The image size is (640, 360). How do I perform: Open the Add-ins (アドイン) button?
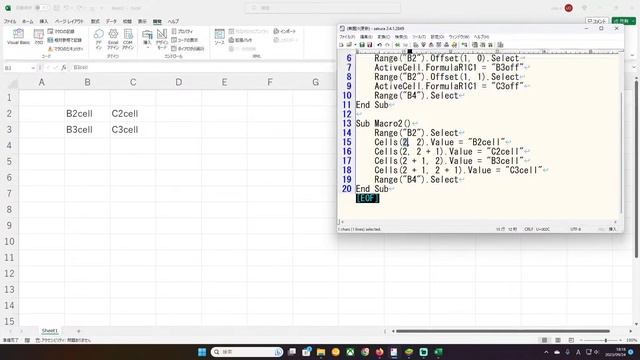click(98, 39)
